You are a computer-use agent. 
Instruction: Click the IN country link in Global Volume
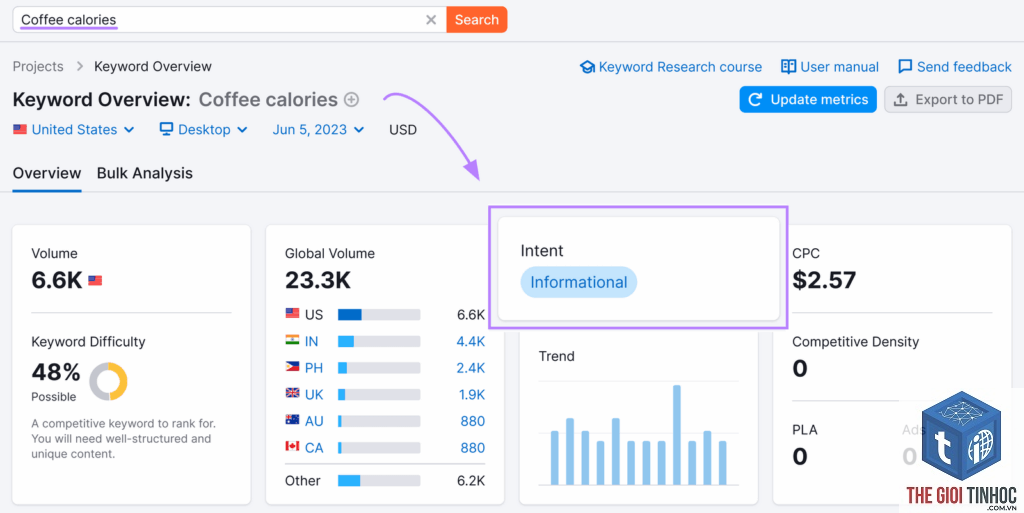coord(312,341)
